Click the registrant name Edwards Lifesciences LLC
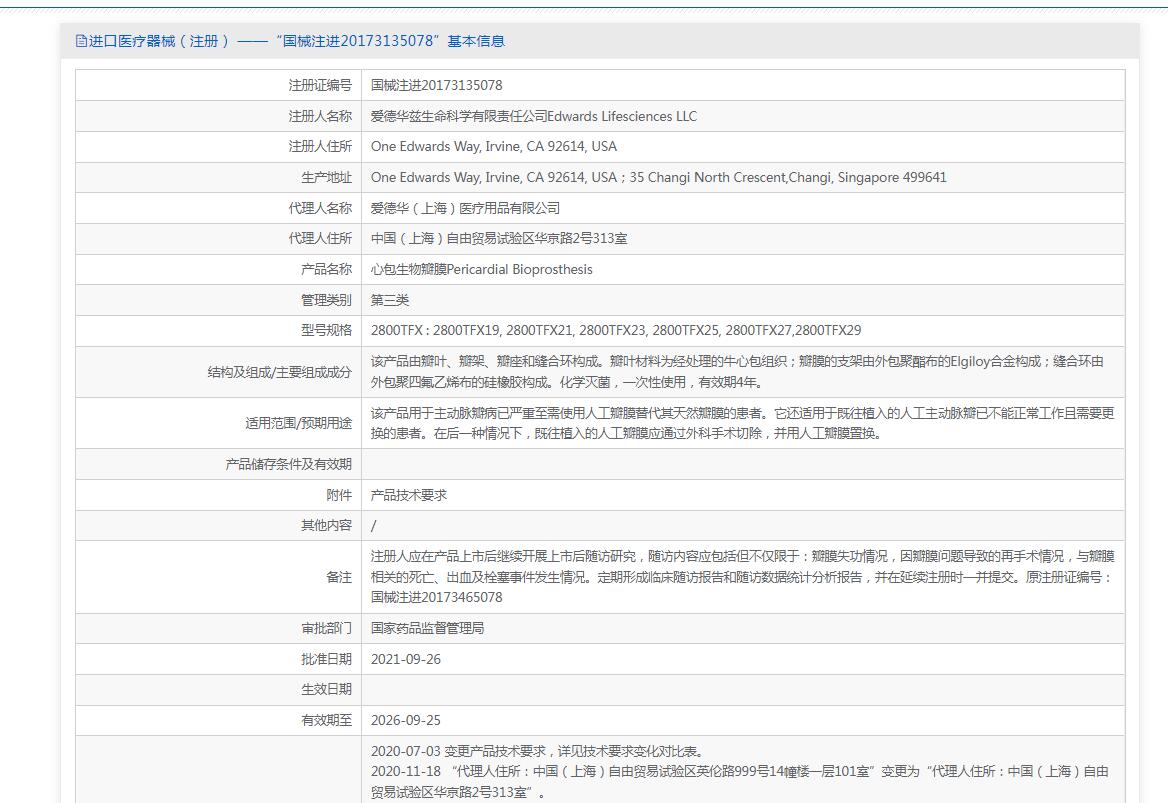The height and width of the screenshot is (803, 1168). coord(533,116)
